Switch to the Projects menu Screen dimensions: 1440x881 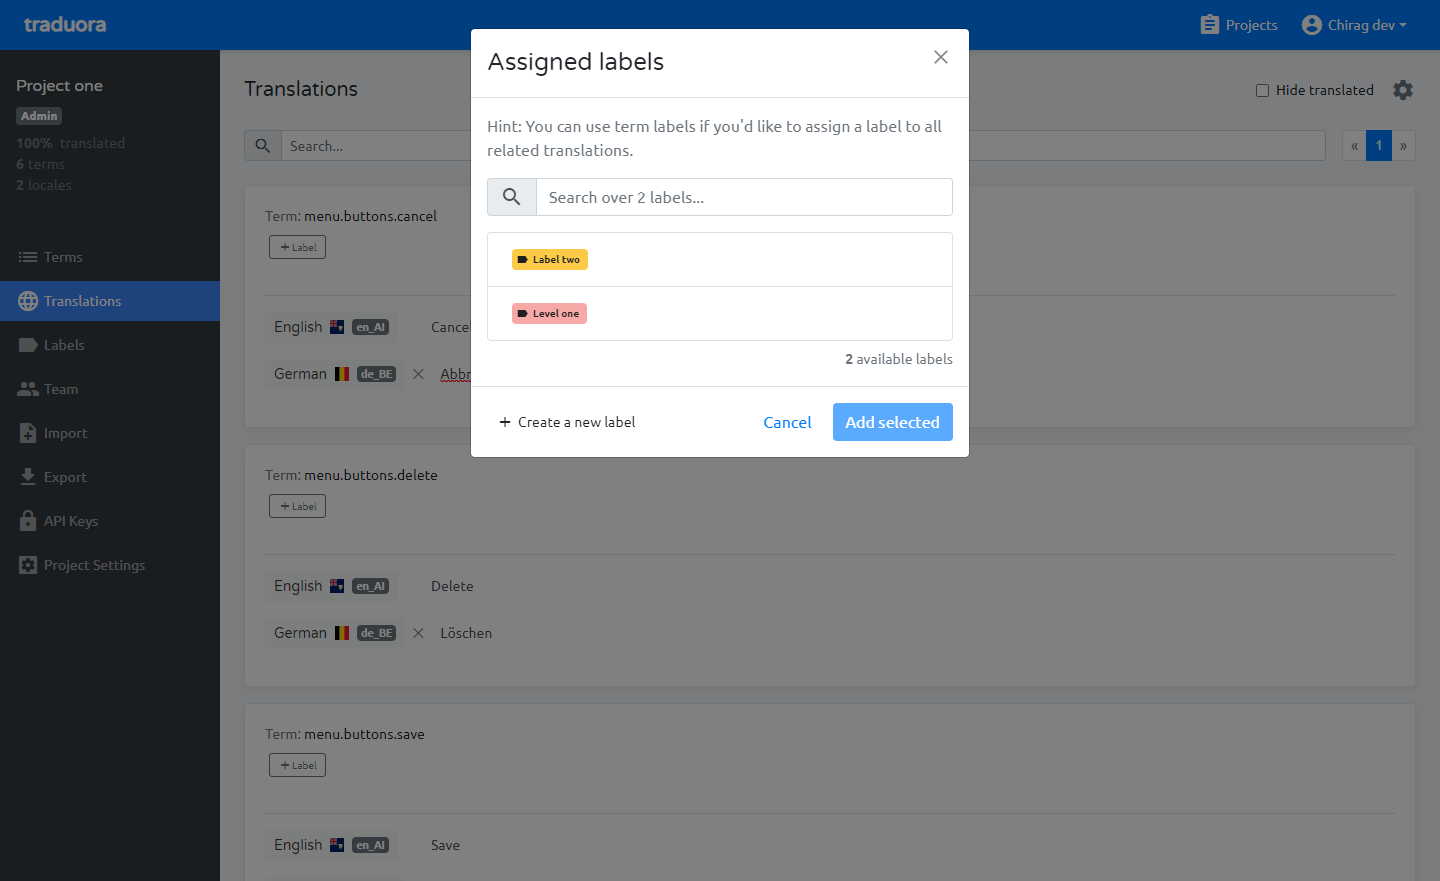(x=1239, y=24)
